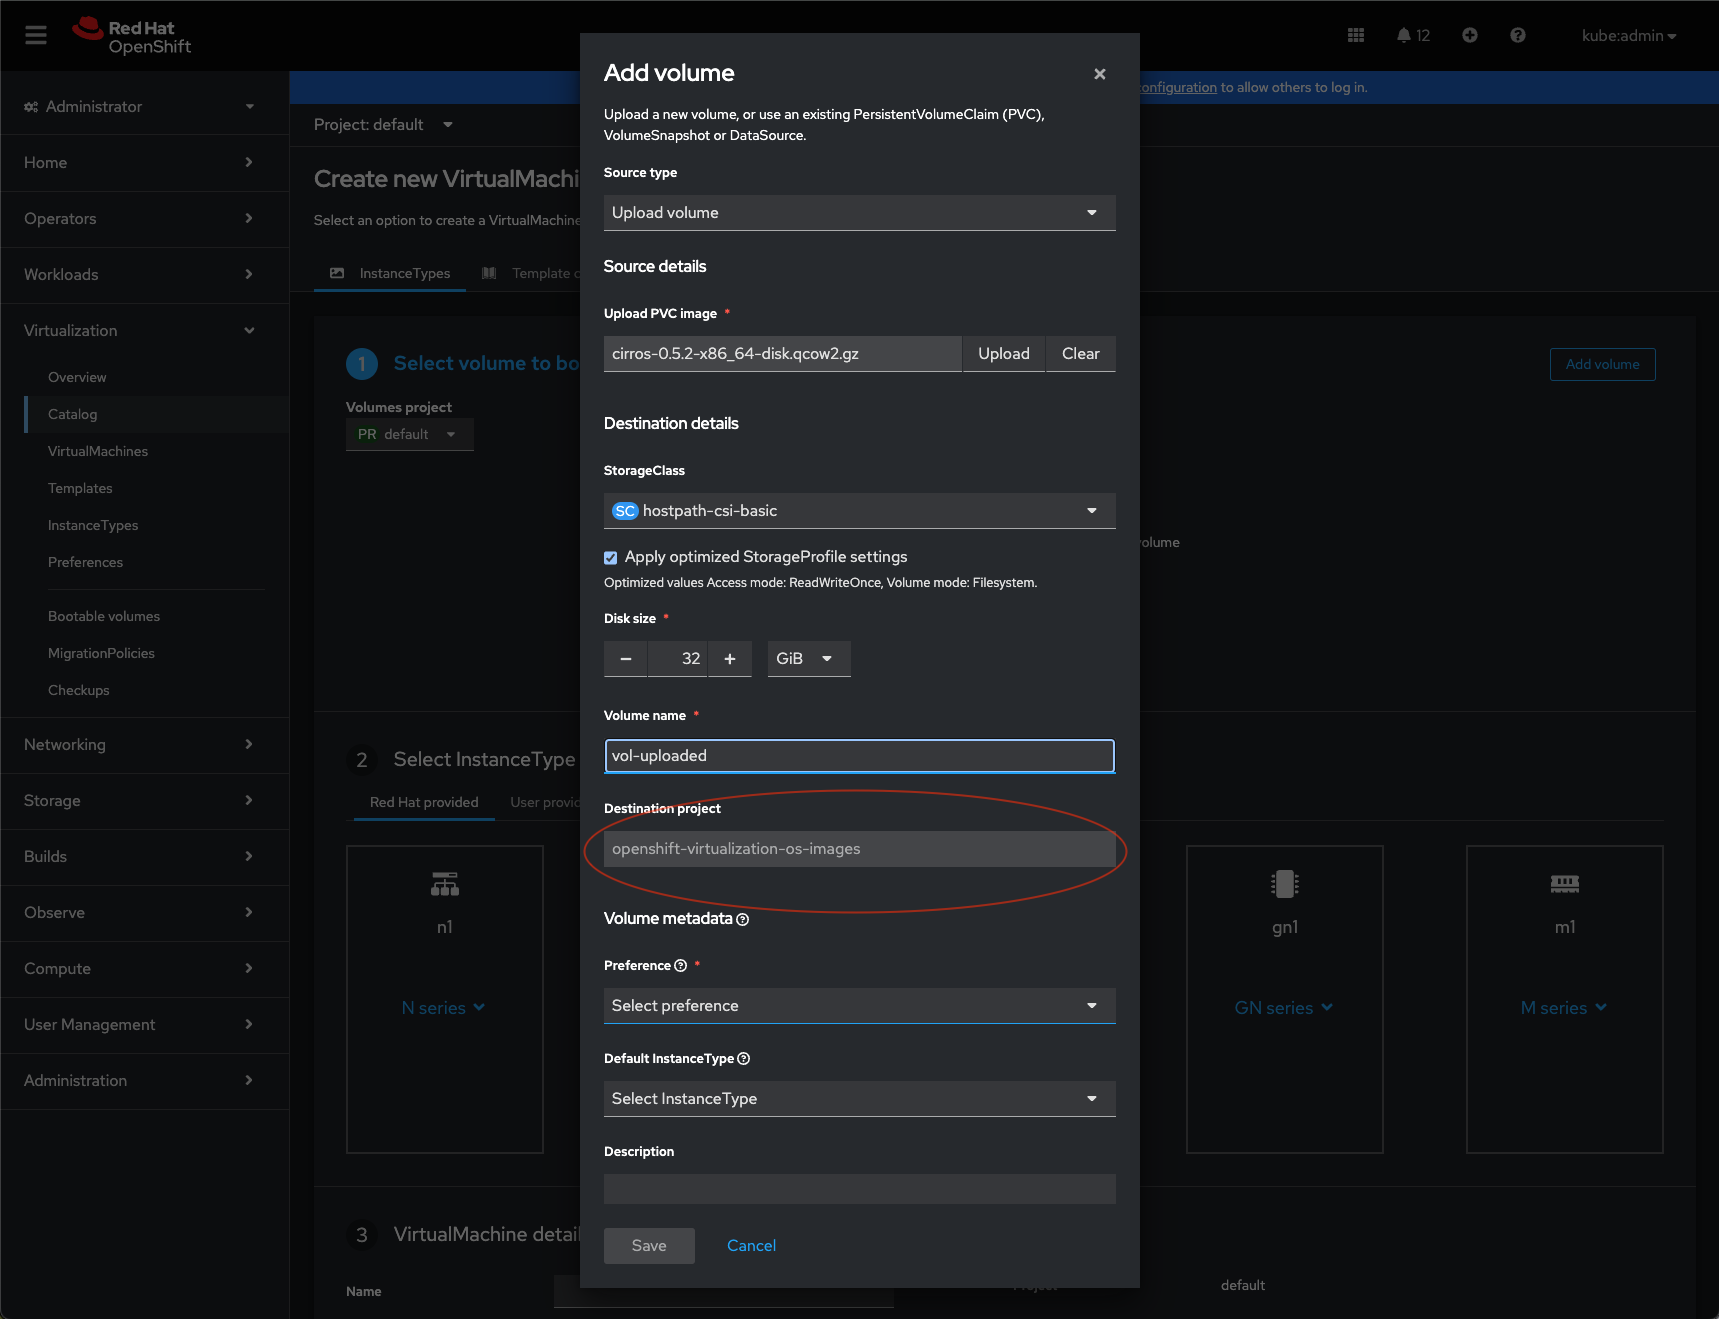Viewport: 1719px width, 1319px height.
Task: Open the help question mark icon
Action: [1518, 36]
